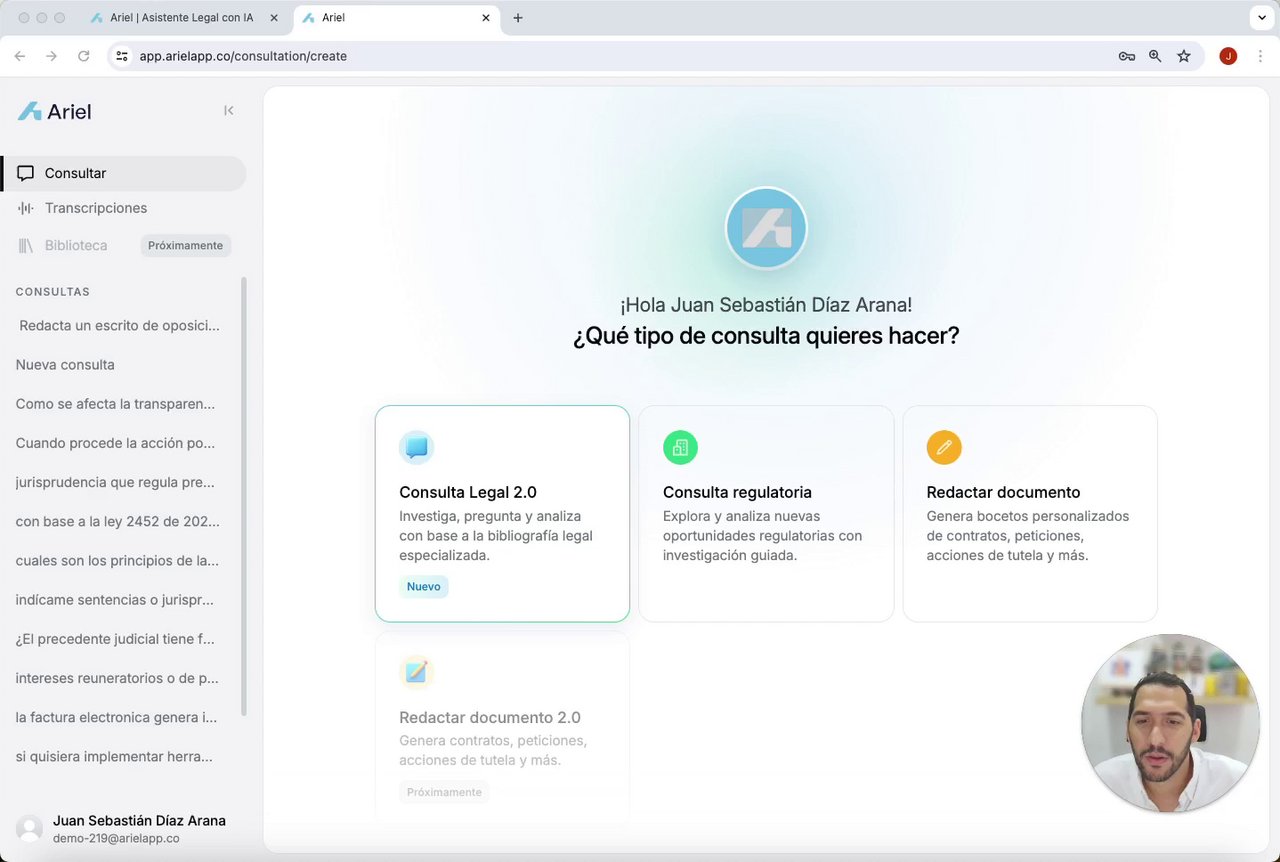Select the Redactar documento card
The height and width of the screenshot is (862, 1280).
pos(1030,513)
